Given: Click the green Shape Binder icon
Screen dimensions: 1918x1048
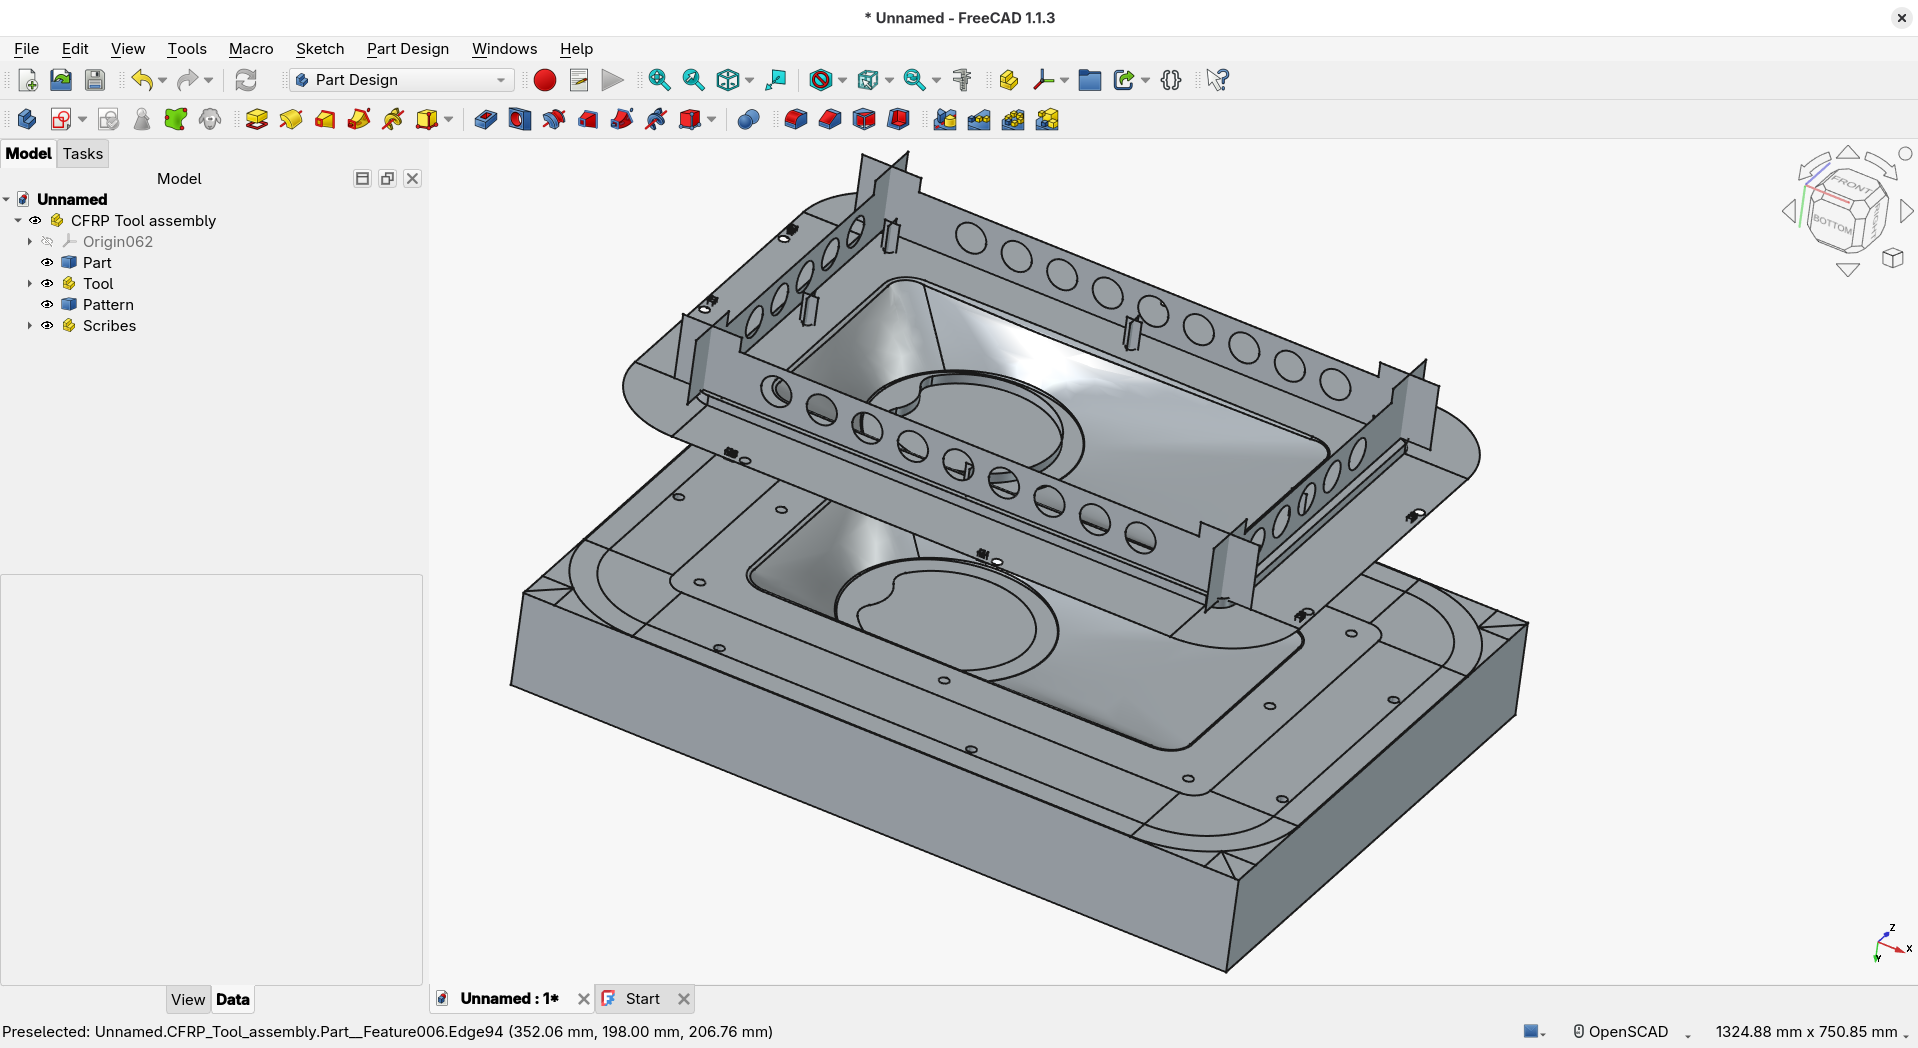Looking at the screenshot, I should pos(176,120).
